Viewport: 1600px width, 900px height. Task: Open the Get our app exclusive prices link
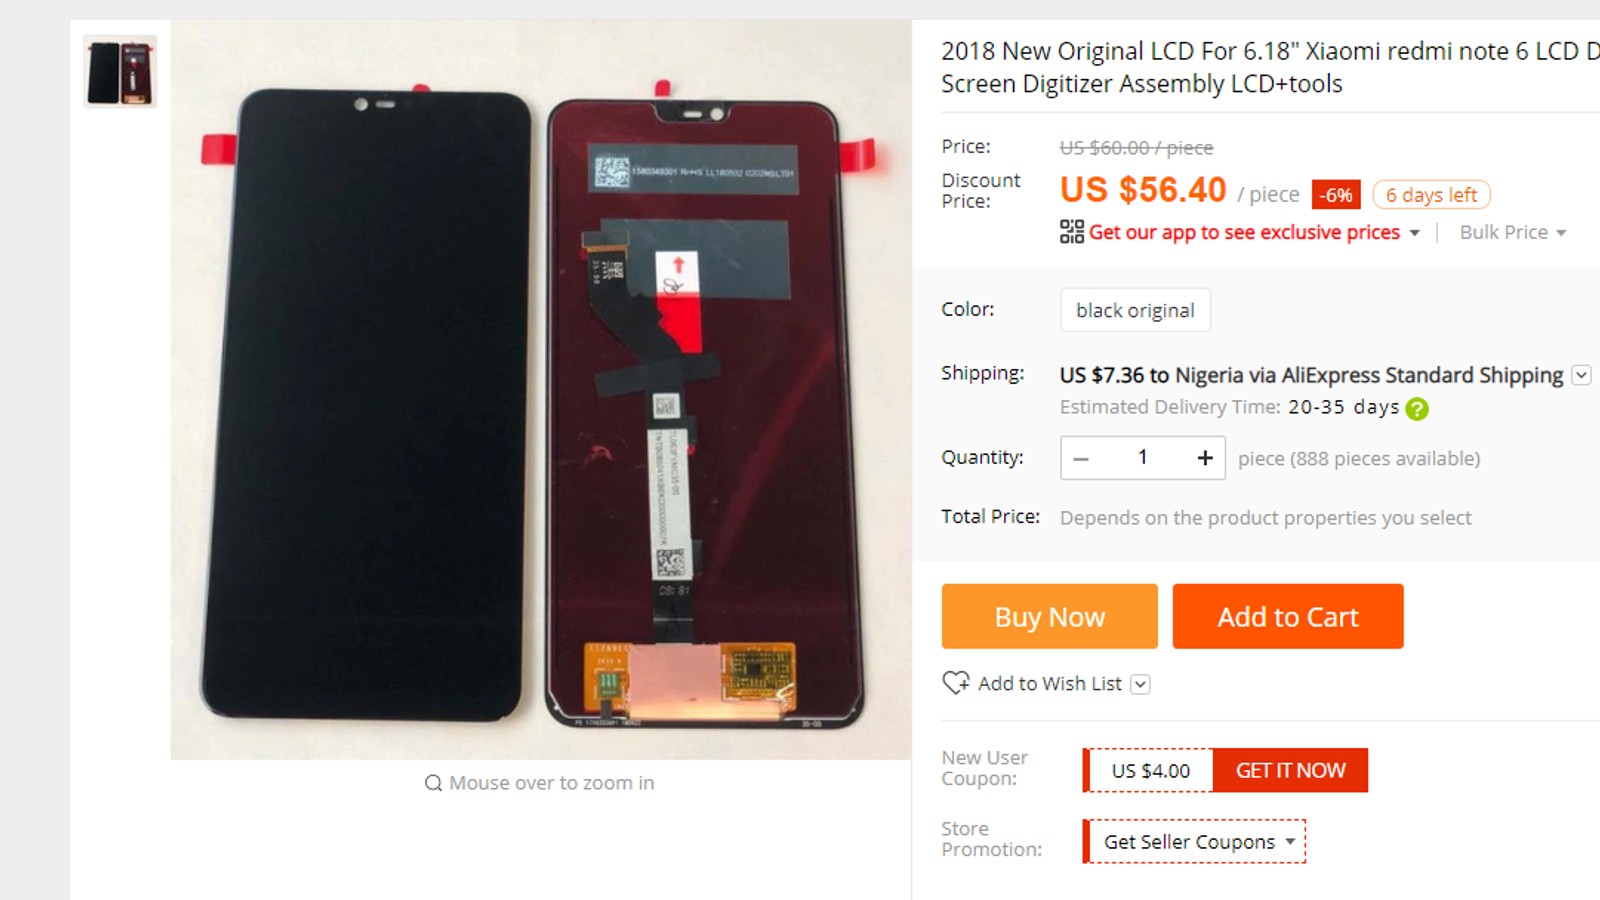coord(1244,232)
